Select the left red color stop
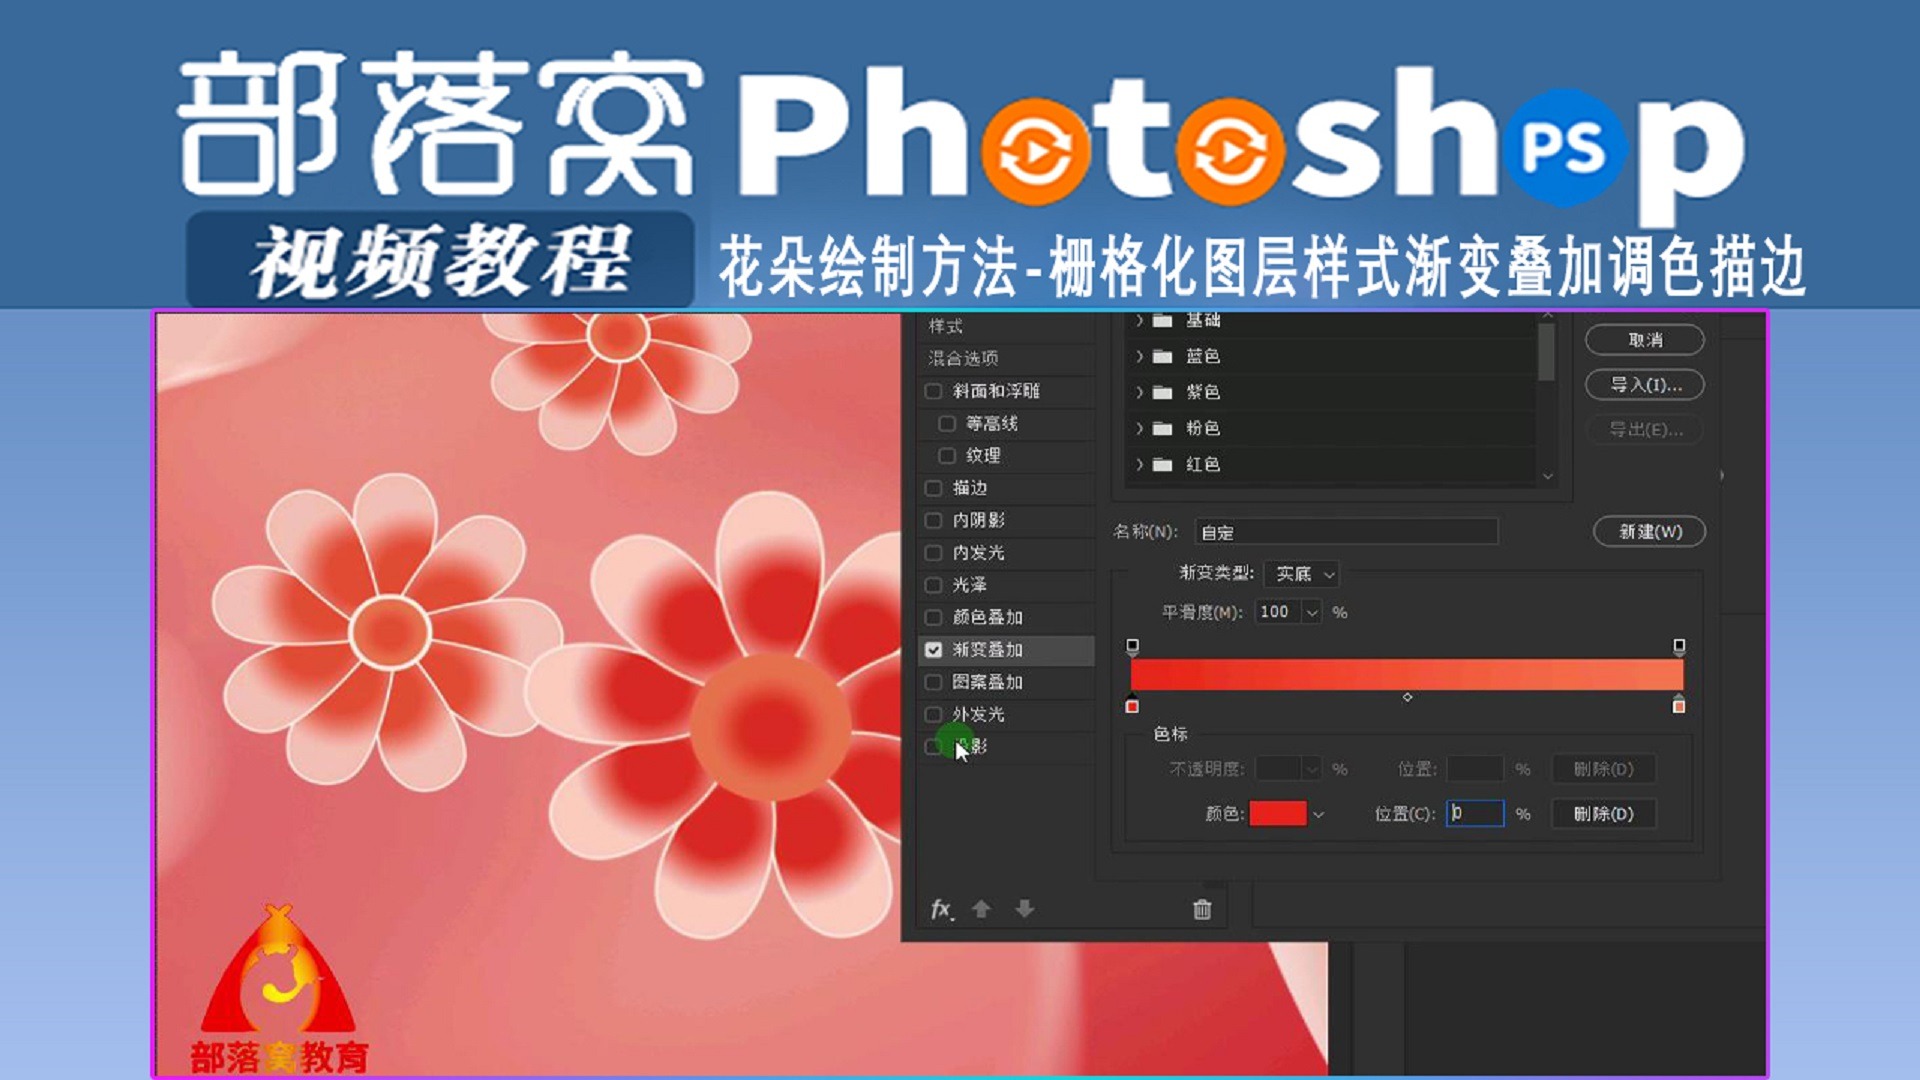 pyautogui.click(x=1132, y=705)
